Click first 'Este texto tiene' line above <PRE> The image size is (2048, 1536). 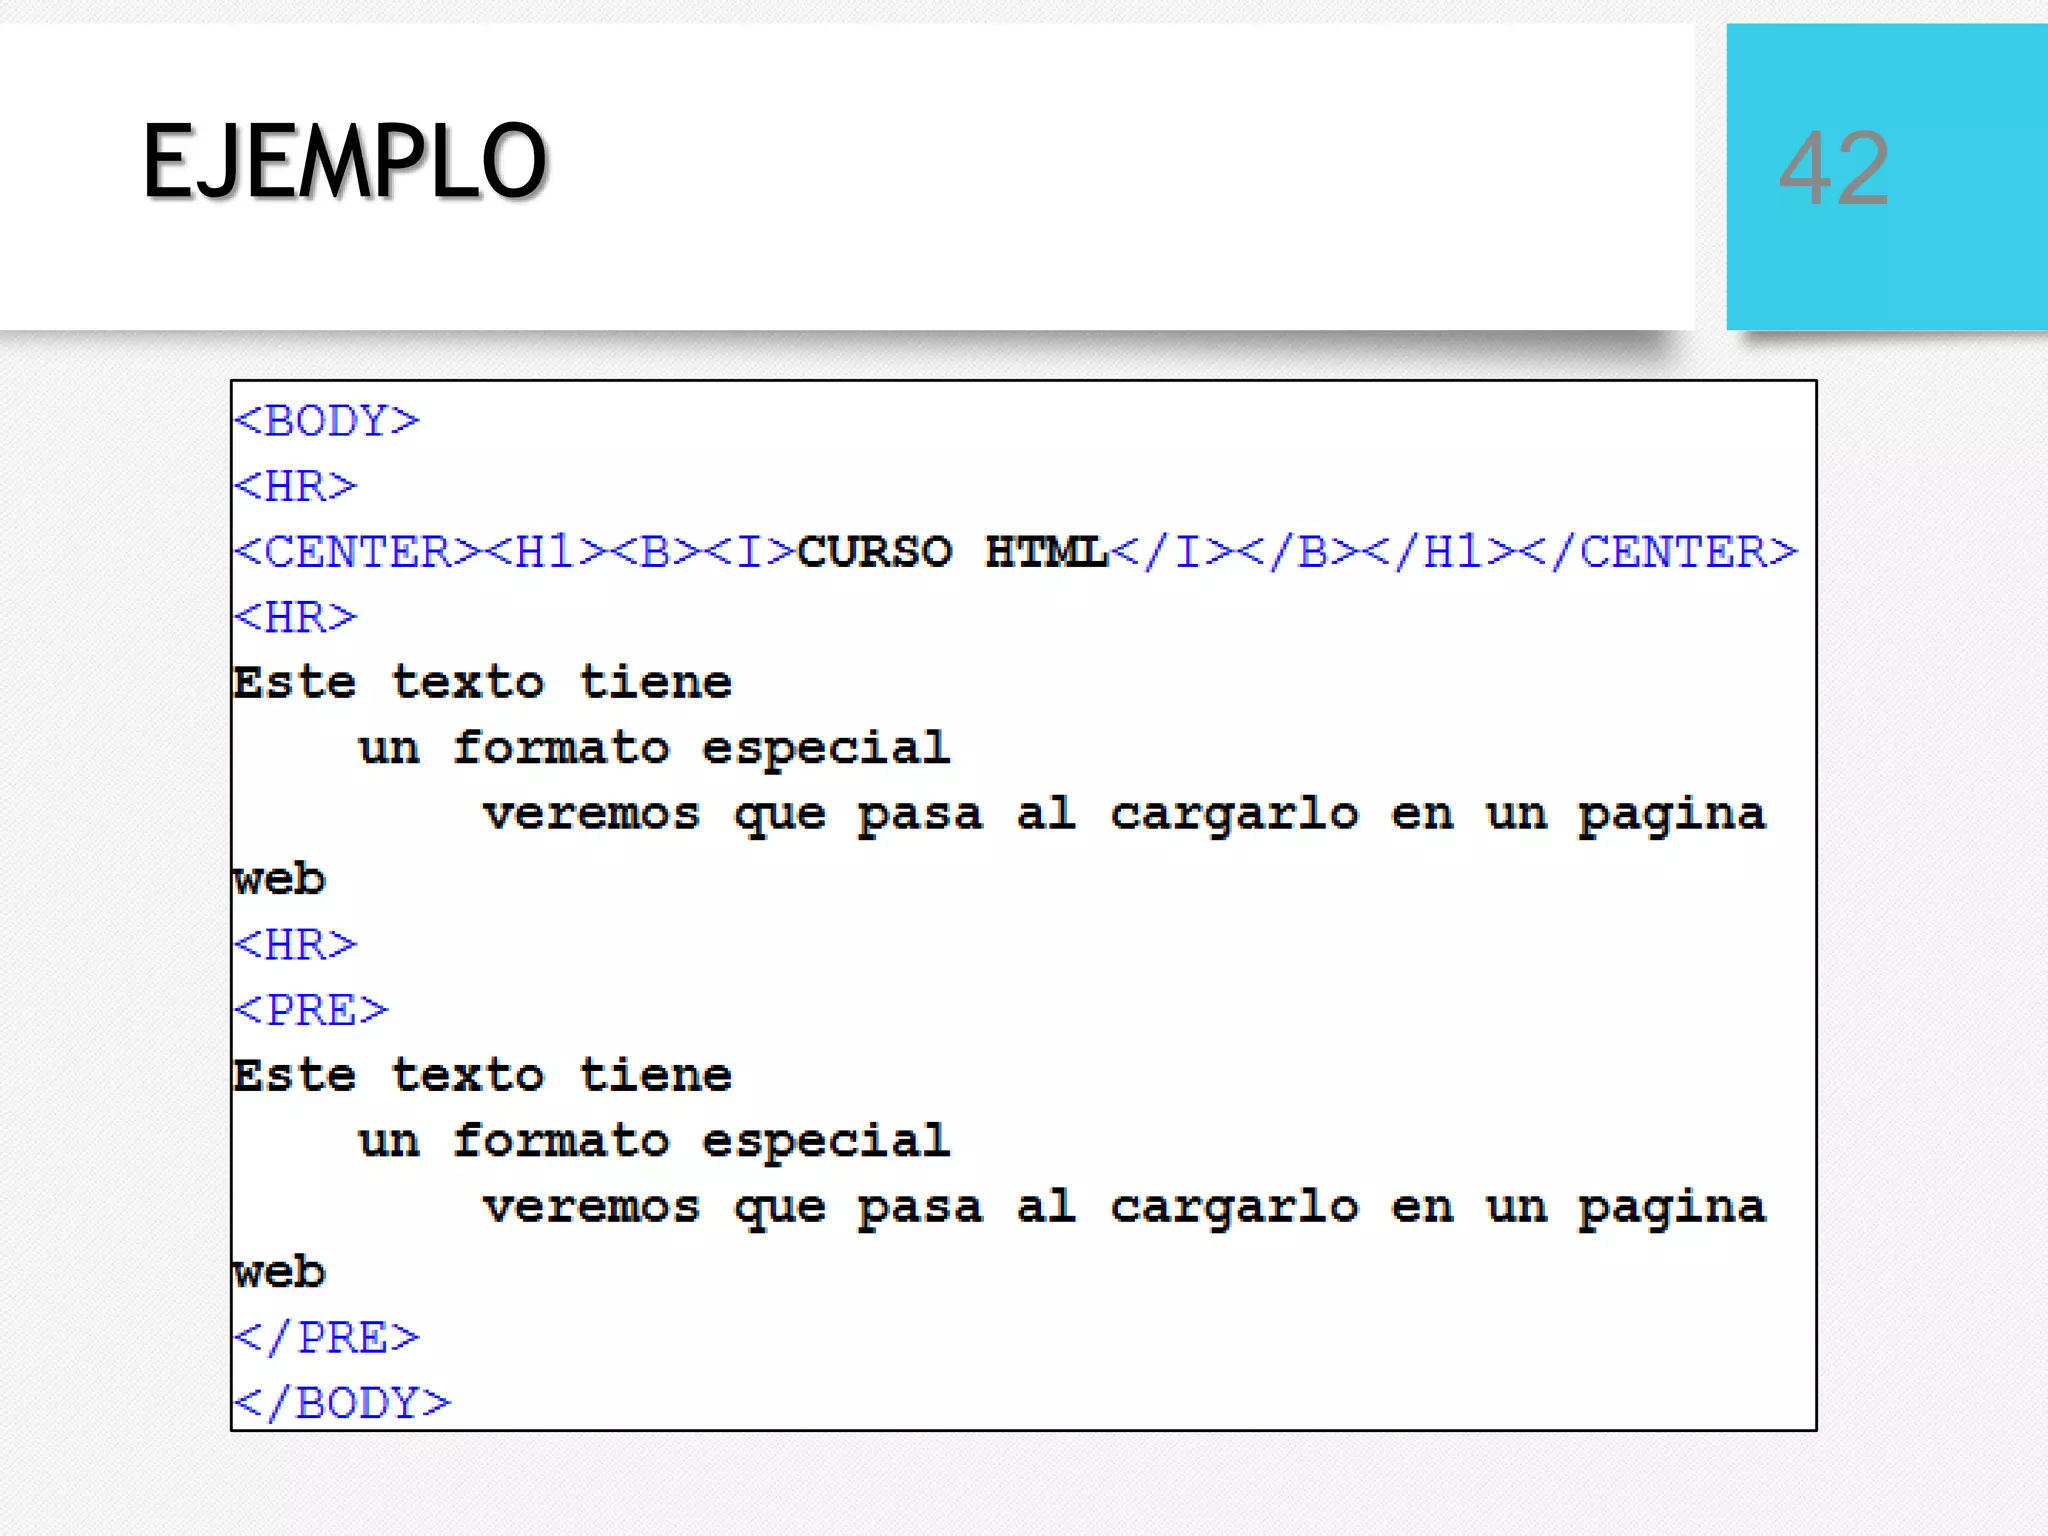[x=483, y=683]
